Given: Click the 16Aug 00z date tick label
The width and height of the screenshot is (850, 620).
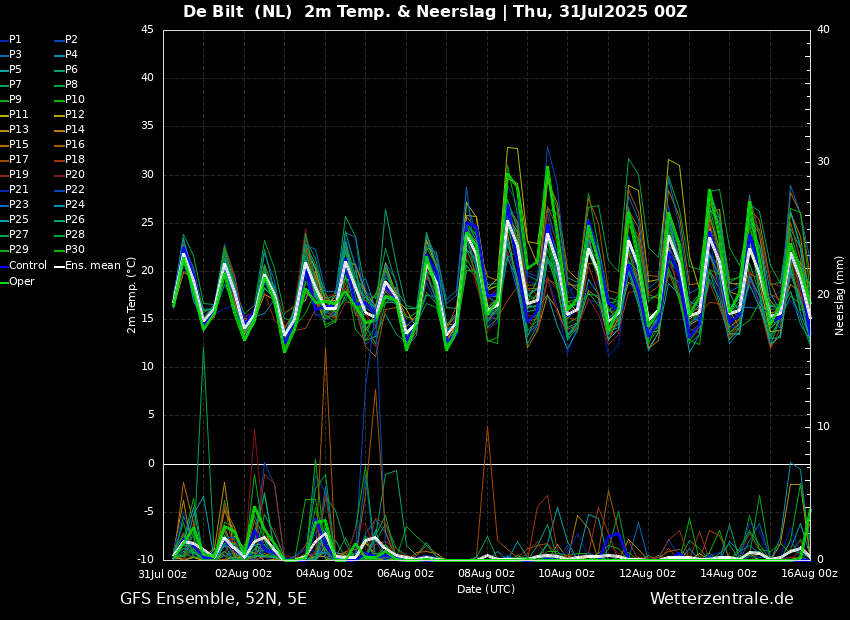Looking at the screenshot, I should [808, 574].
